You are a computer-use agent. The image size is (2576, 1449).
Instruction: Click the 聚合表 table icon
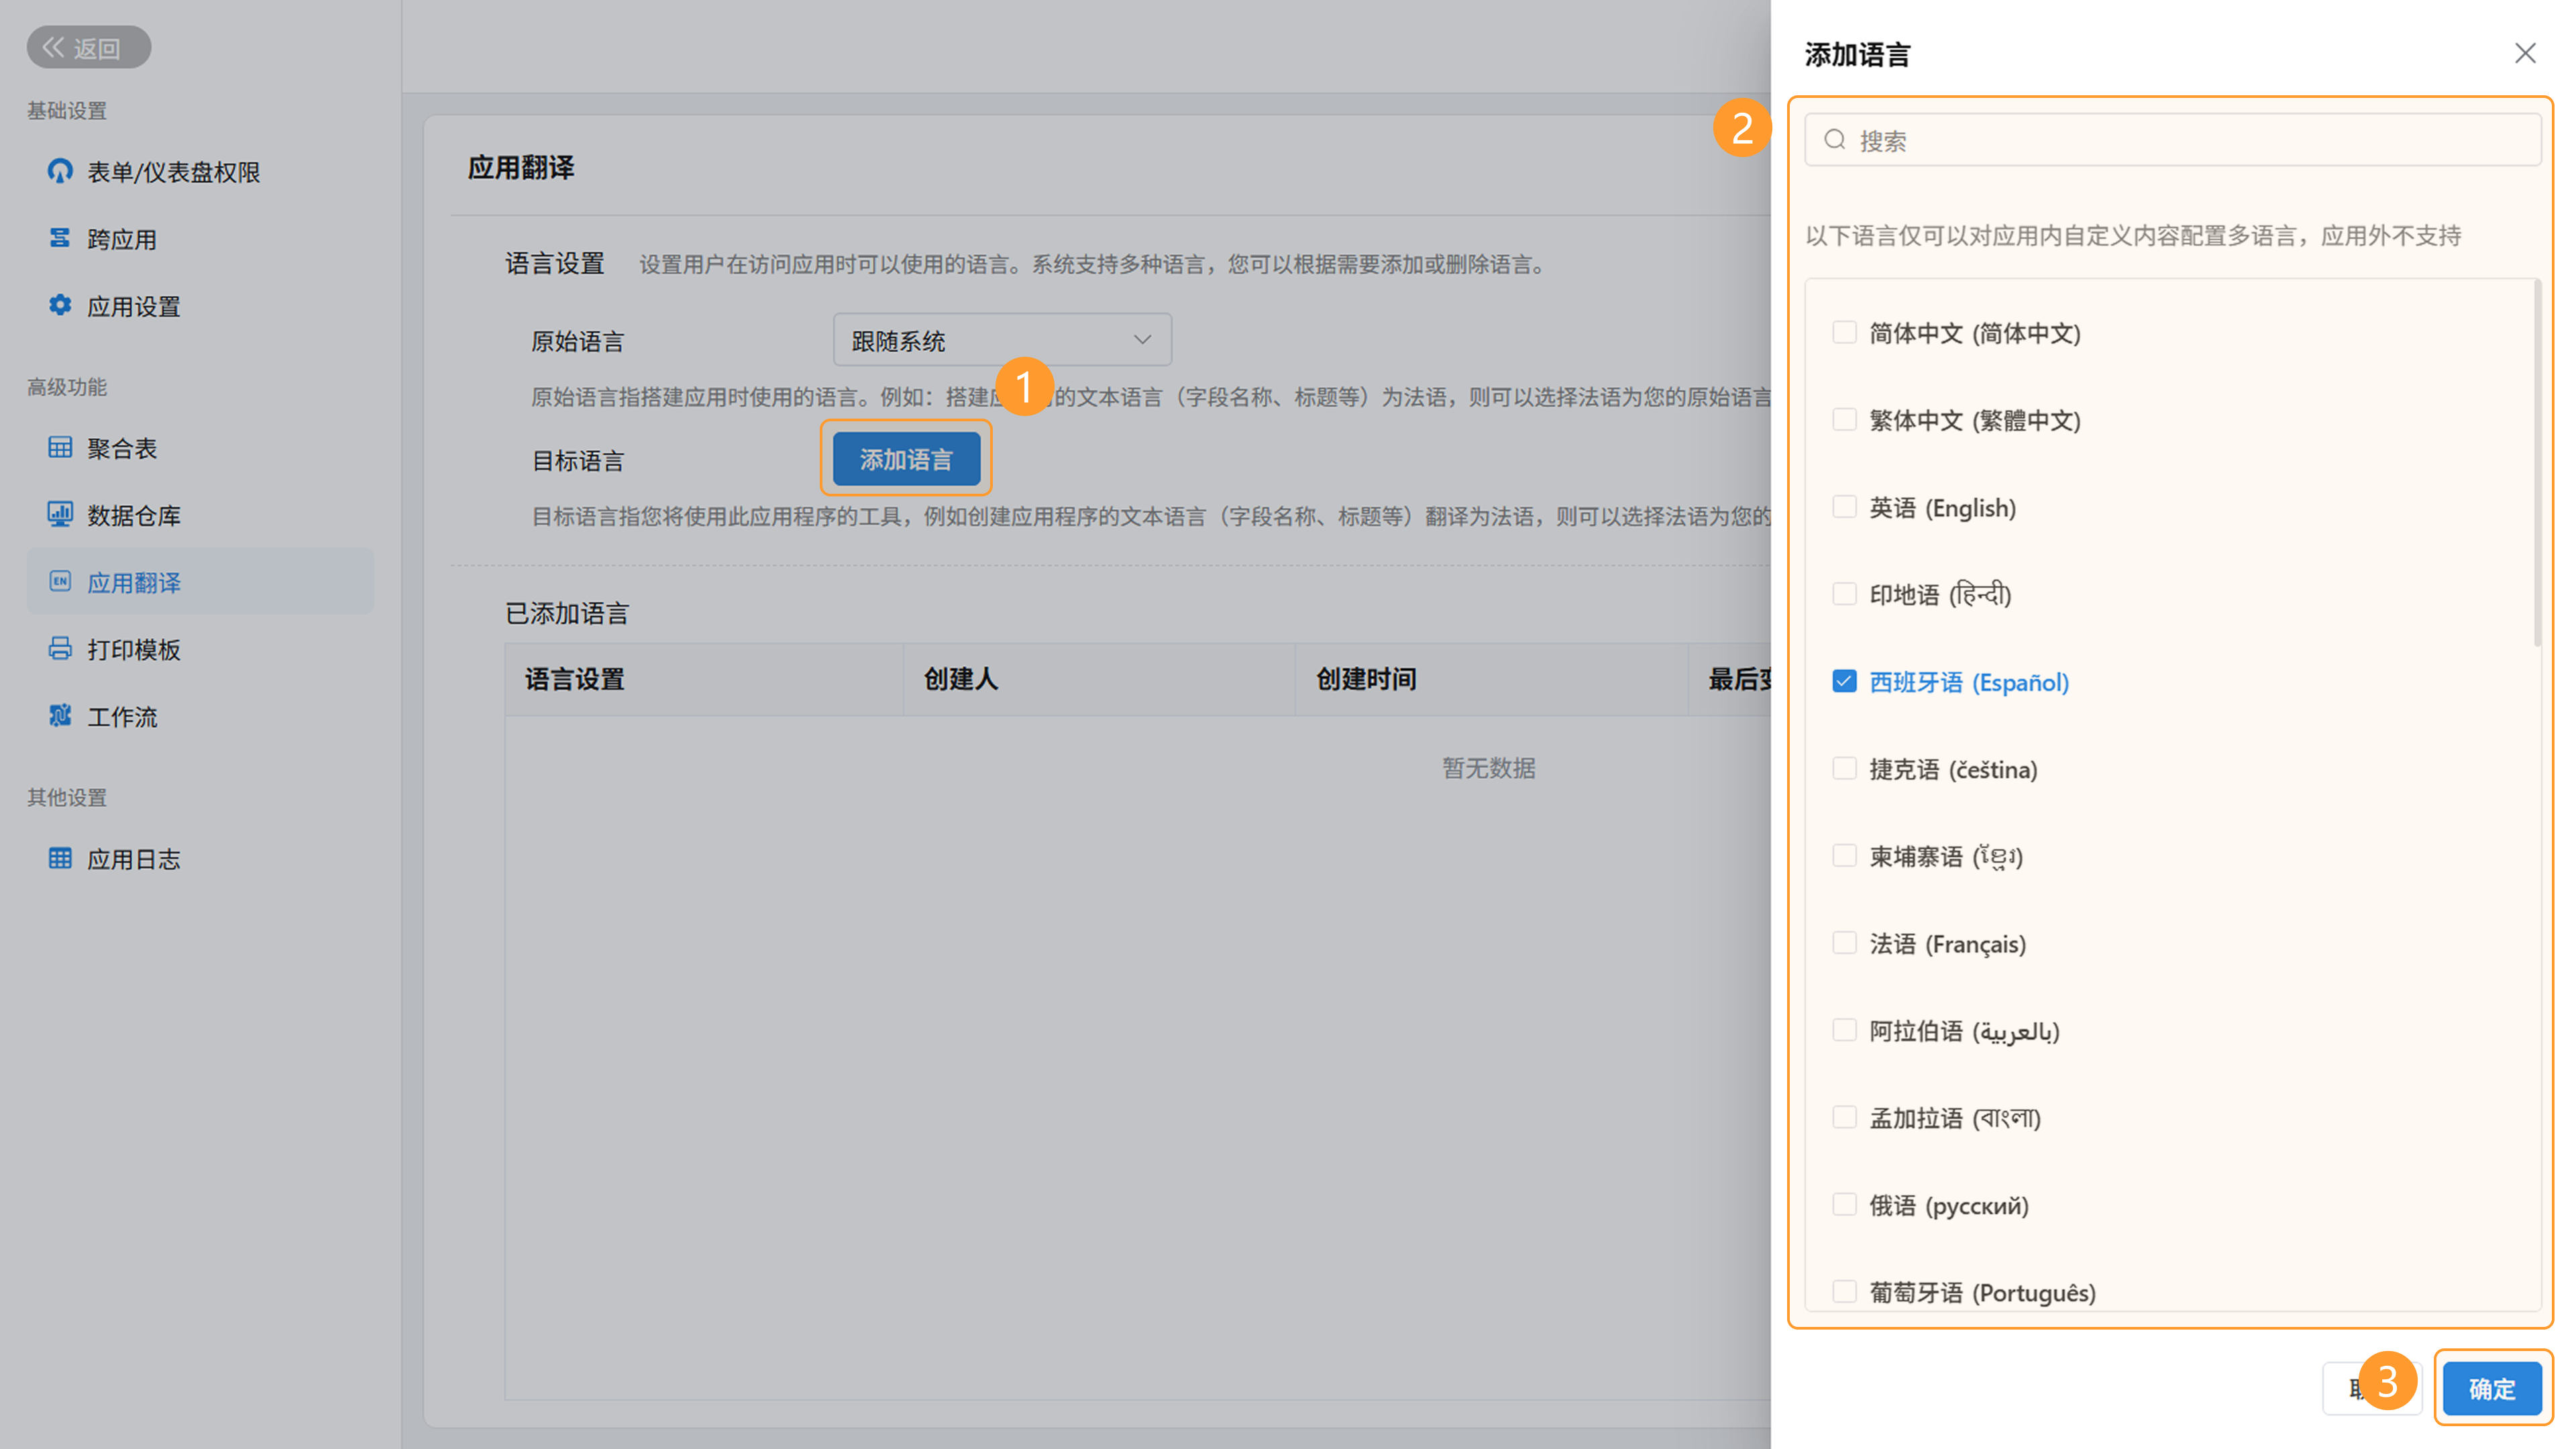coord(60,447)
